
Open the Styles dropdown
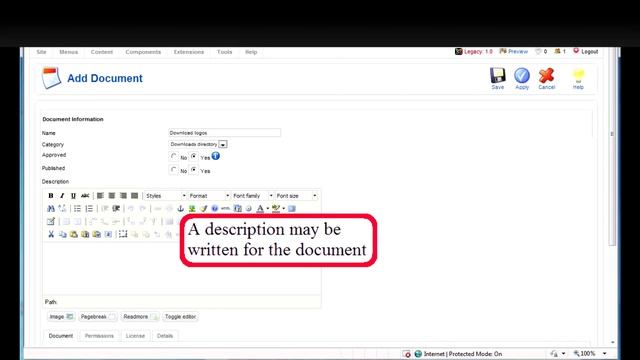pyautogui.click(x=165, y=196)
